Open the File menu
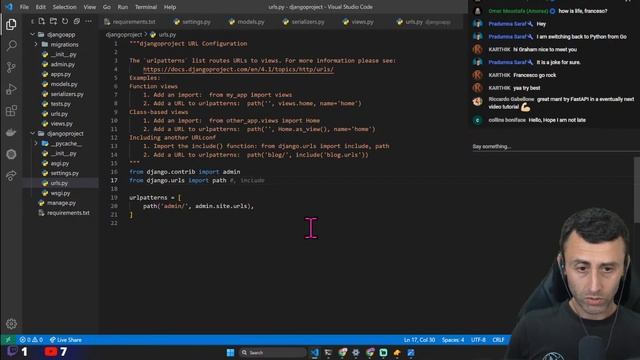Image resolution: width=640 pixels, height=360 pixels. point(24,7)
